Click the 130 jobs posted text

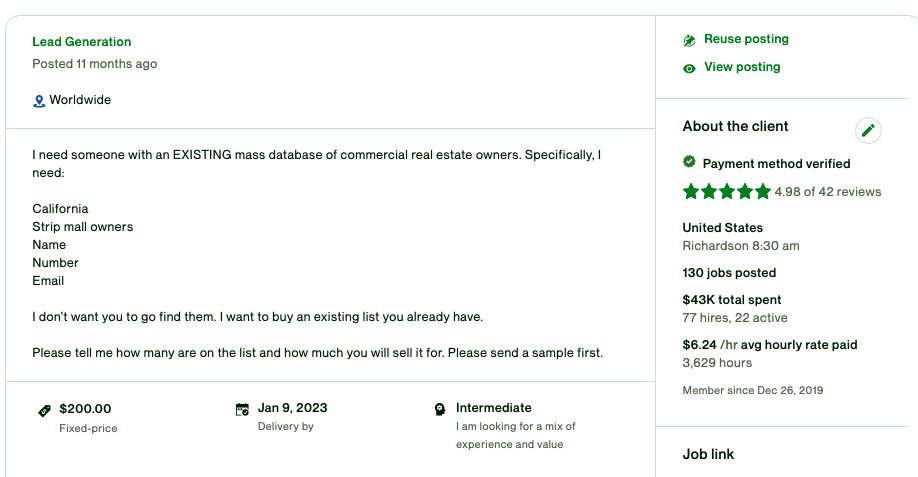(x=729, y=273)
